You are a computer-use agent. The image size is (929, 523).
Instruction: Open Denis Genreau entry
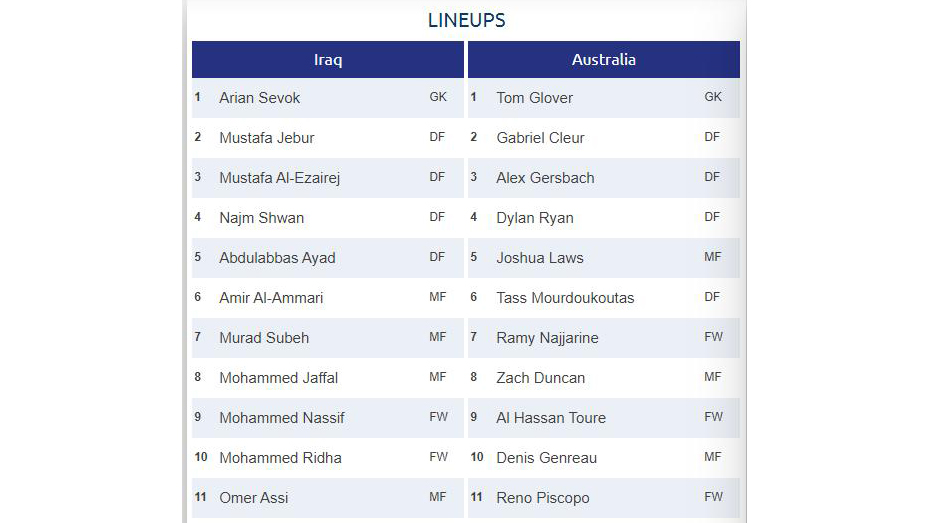click(546, 458)
